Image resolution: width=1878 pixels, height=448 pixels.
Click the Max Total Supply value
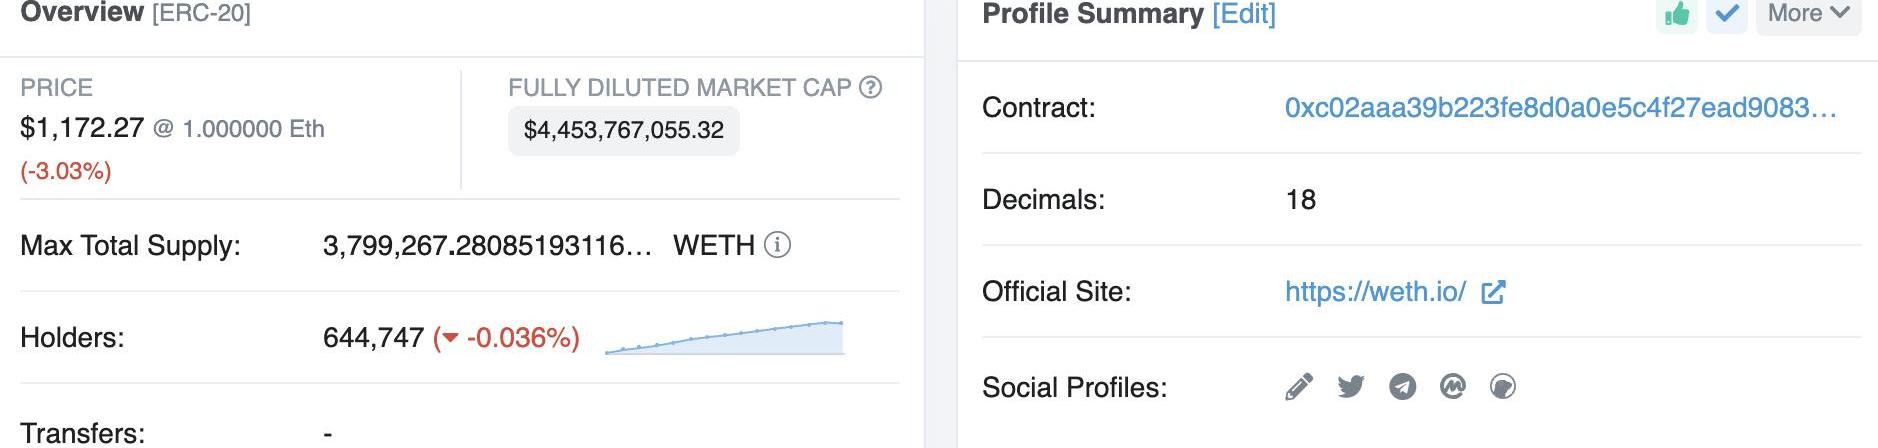tap(487, 246)
